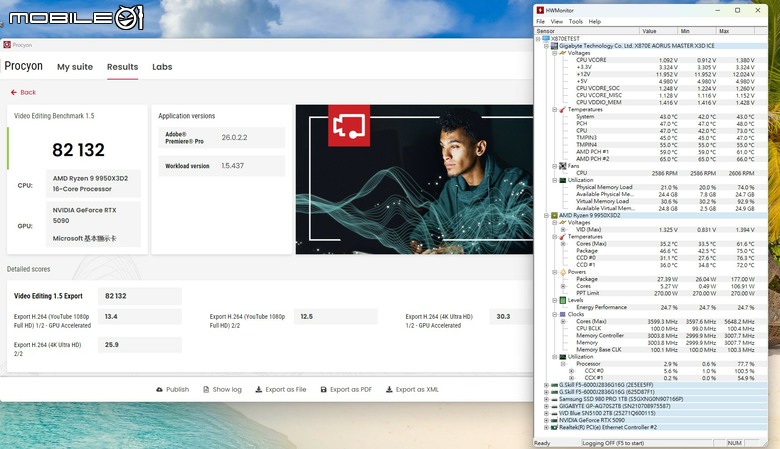Click the red back arrow icon in Procyon
Screen dimensions: 780x449
[x=13, y=92]
